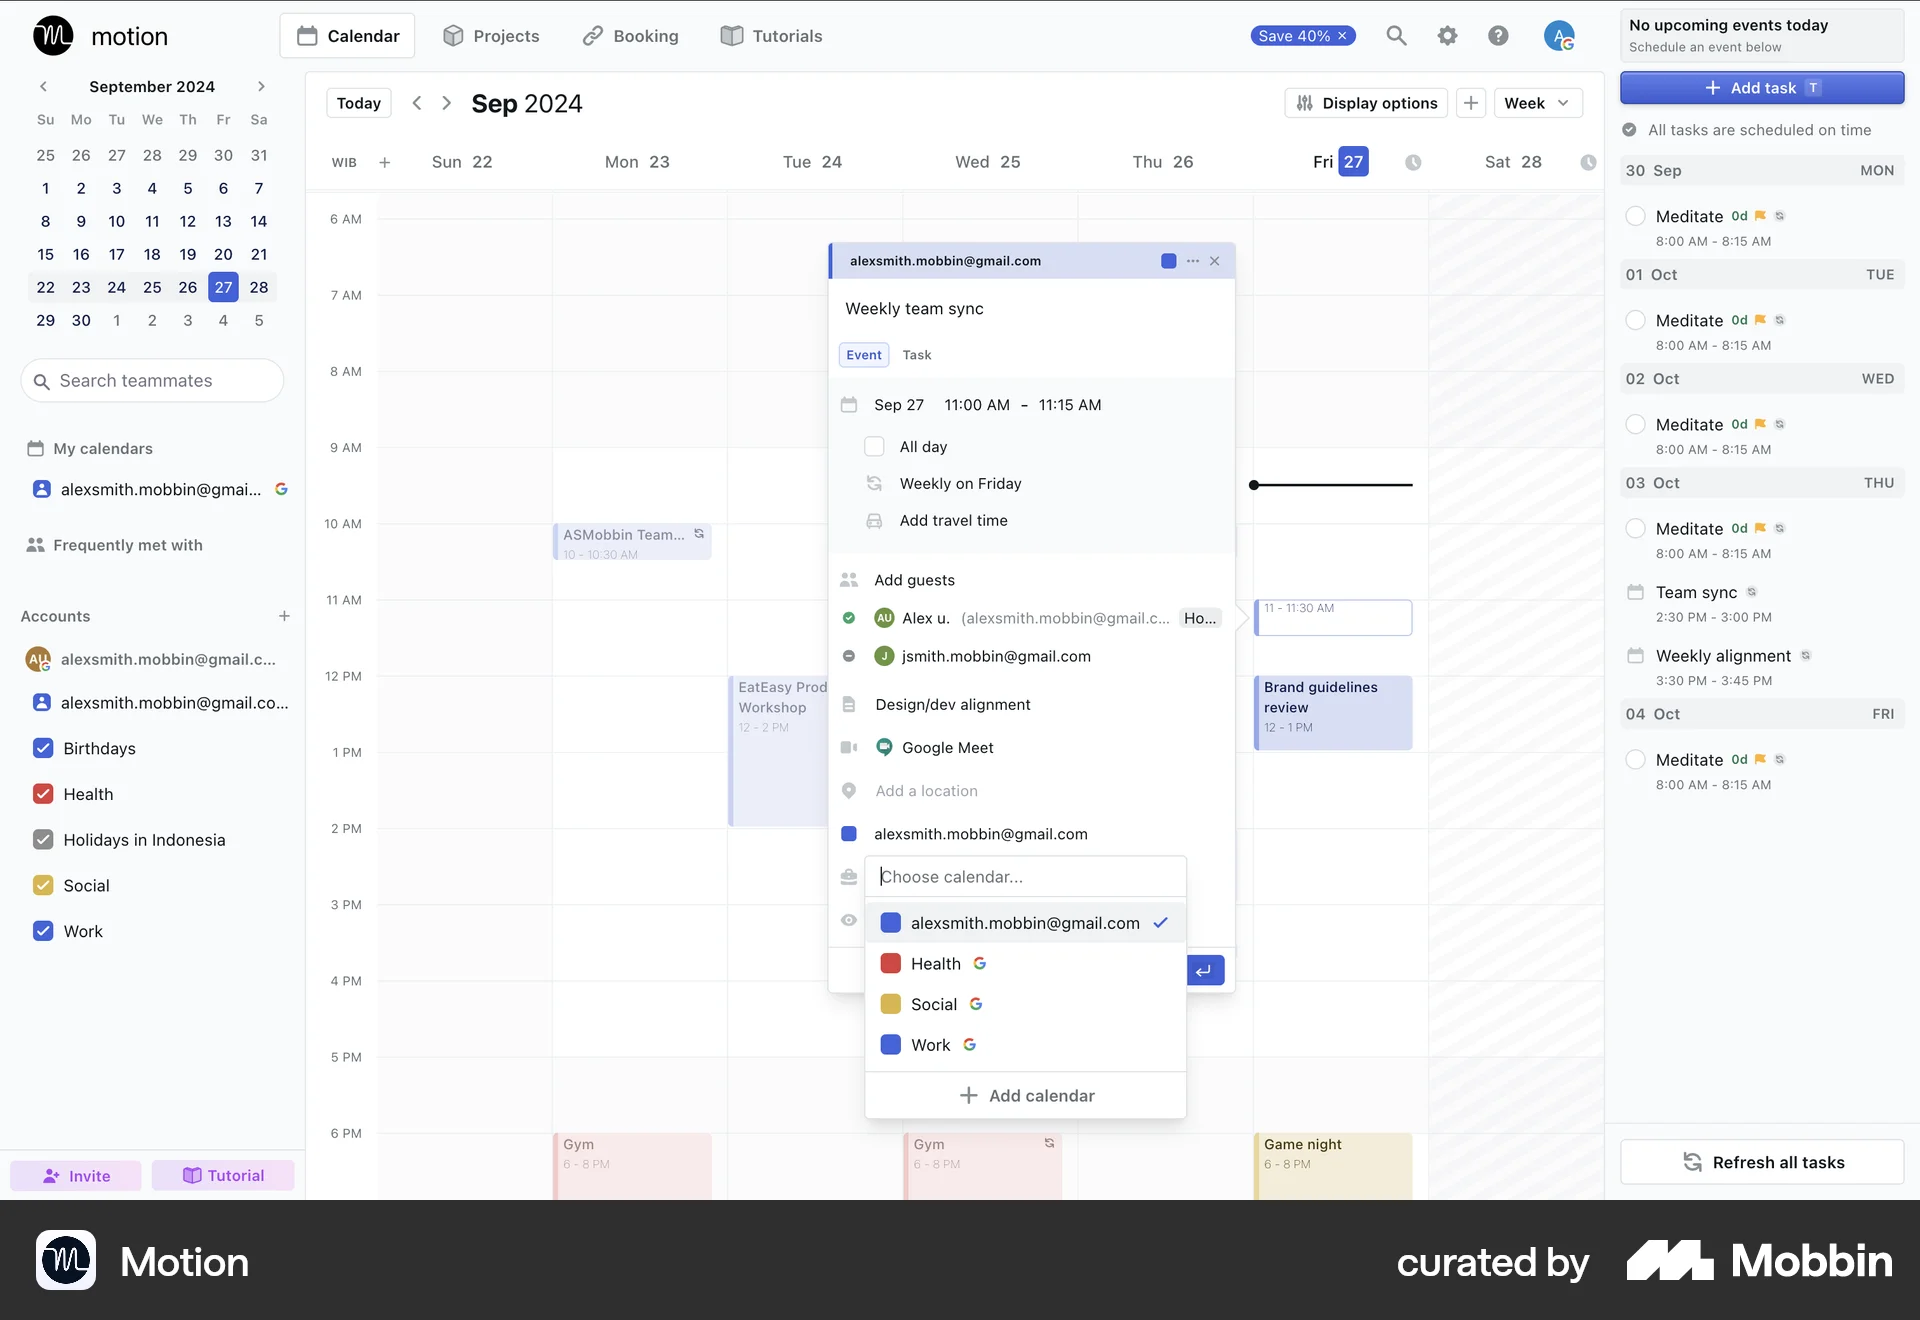Uncheck the Health calendar in sidebar
The image size is (1920, 1320).
coord(42,793)
